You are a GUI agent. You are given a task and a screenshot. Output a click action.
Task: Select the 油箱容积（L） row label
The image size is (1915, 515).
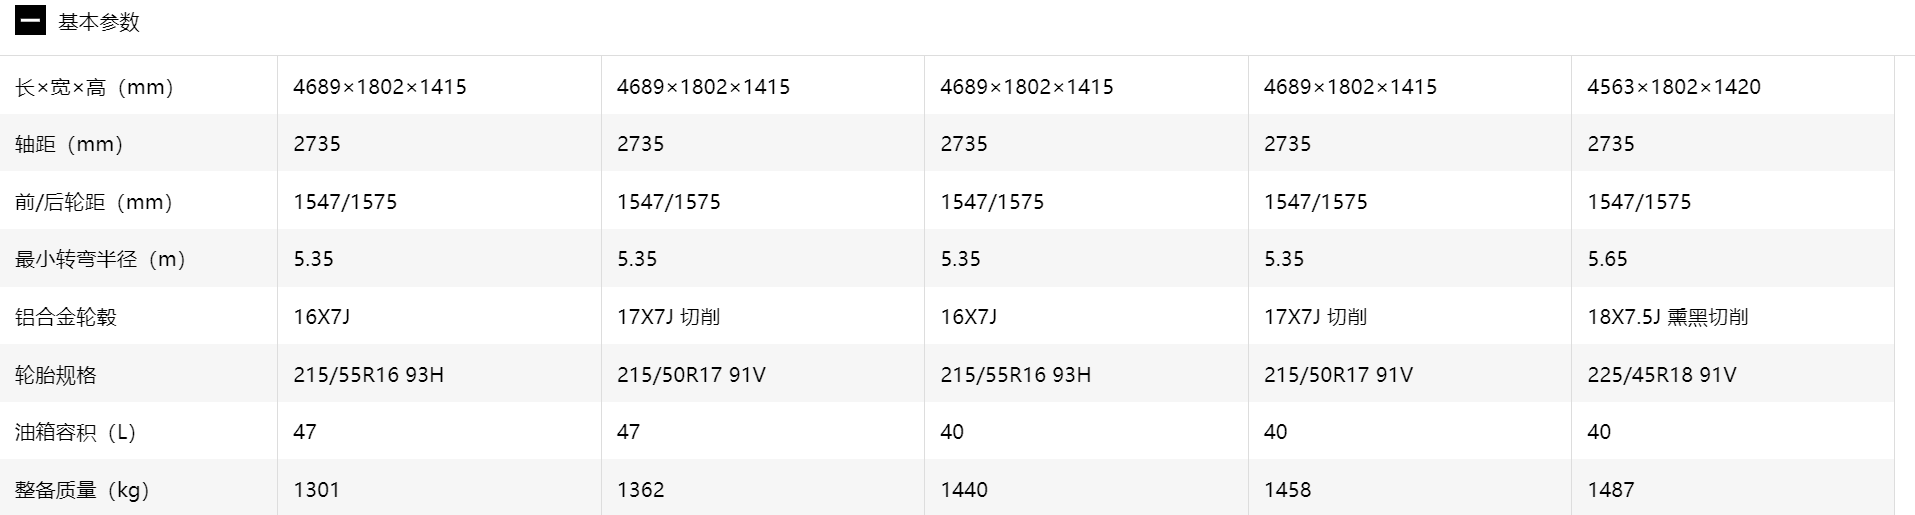point(75,432)
